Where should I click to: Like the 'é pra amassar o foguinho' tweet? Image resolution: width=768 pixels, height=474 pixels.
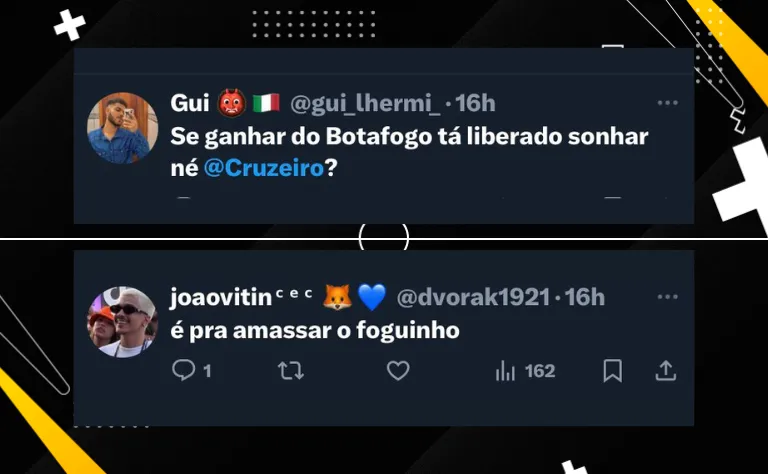(398, 371)
